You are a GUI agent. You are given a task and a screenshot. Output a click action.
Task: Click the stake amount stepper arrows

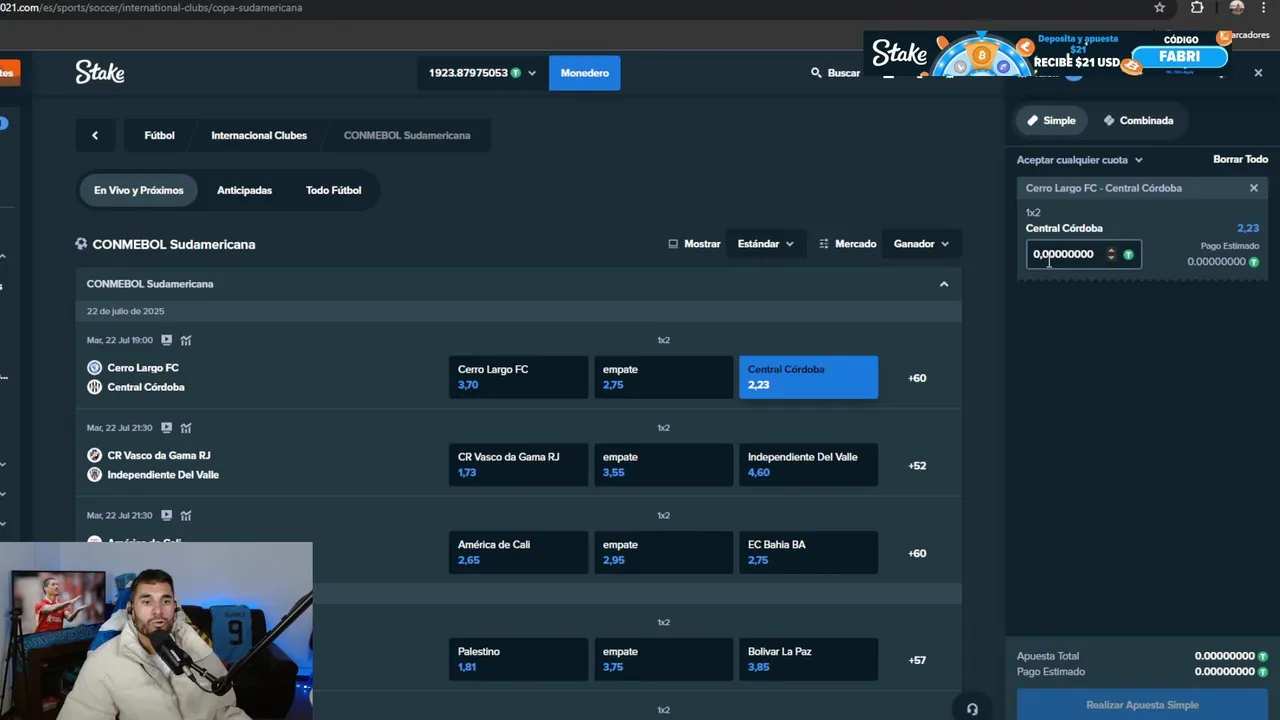pyautogui.click(x=1110, y=254)
